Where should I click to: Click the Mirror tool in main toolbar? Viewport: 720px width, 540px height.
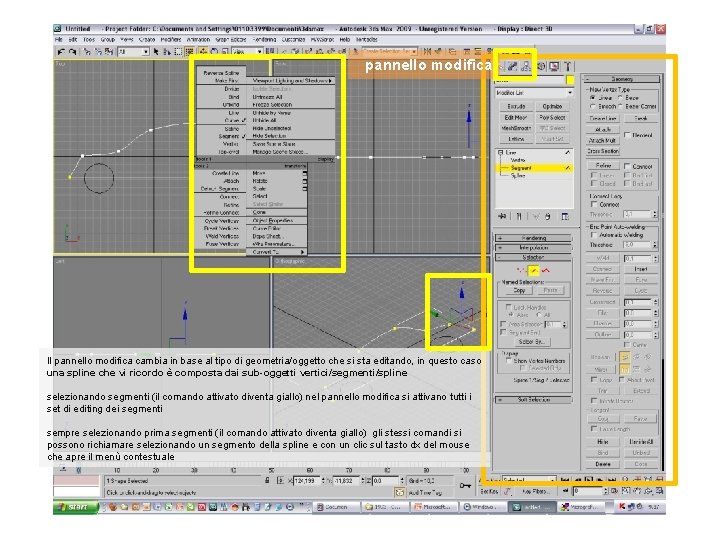[428, 52]
